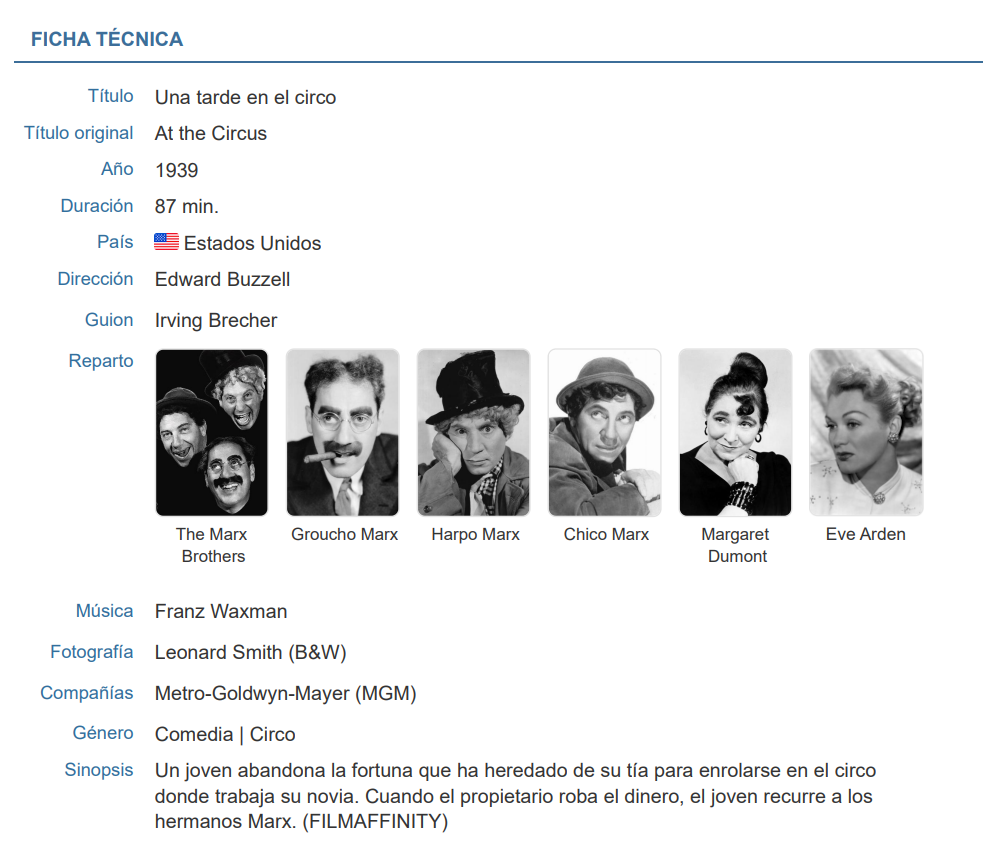997x860 pixels.
Task: Open Metro-Goldwyn-Mayer (MGM) company link
Action: [x=285, y=693]
